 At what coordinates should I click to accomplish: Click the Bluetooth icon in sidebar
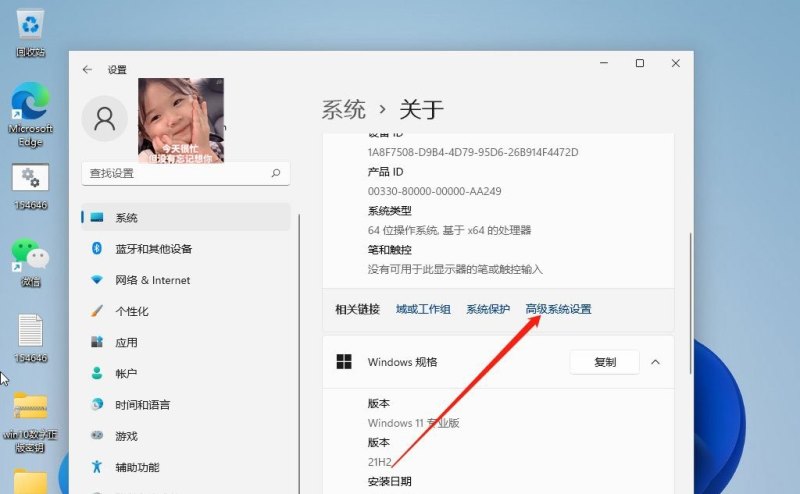click(x=97, y=249)
